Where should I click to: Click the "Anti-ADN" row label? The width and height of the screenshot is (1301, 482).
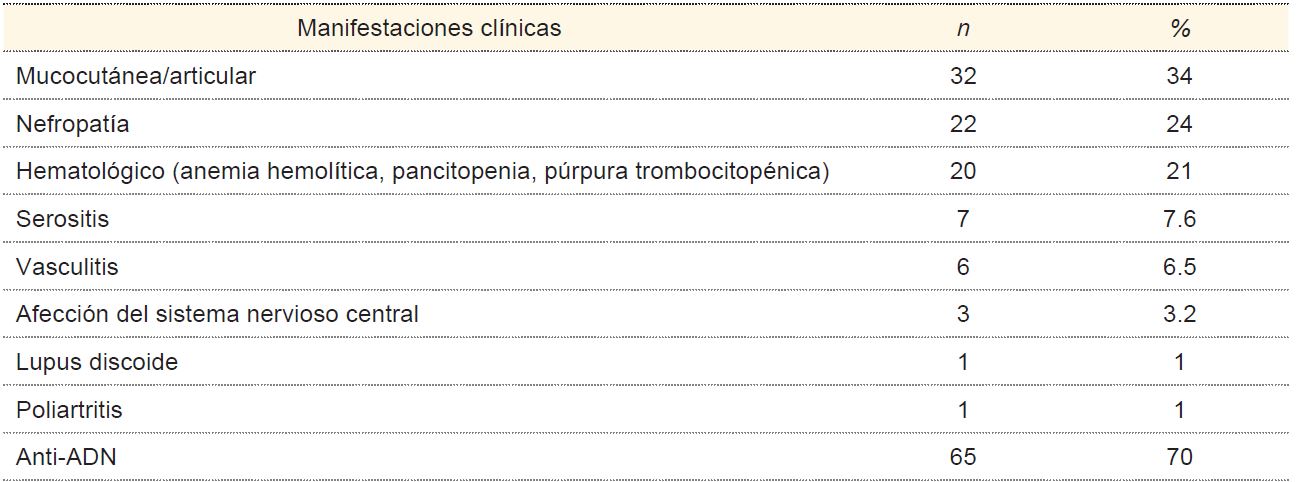pyautogui.click(x=65, y=457)
